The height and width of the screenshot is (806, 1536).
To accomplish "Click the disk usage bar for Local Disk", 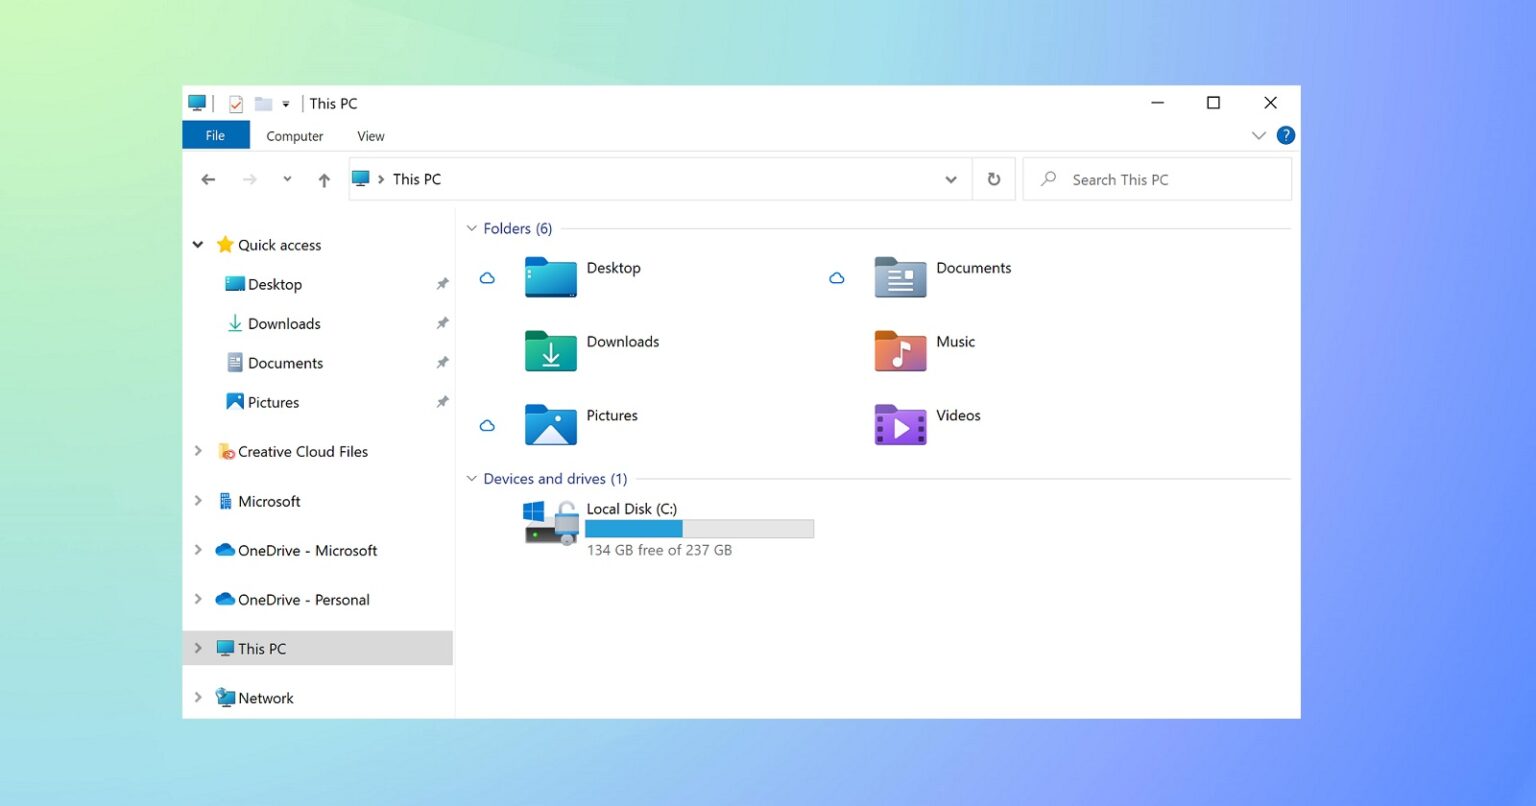I will pos(699,528).
